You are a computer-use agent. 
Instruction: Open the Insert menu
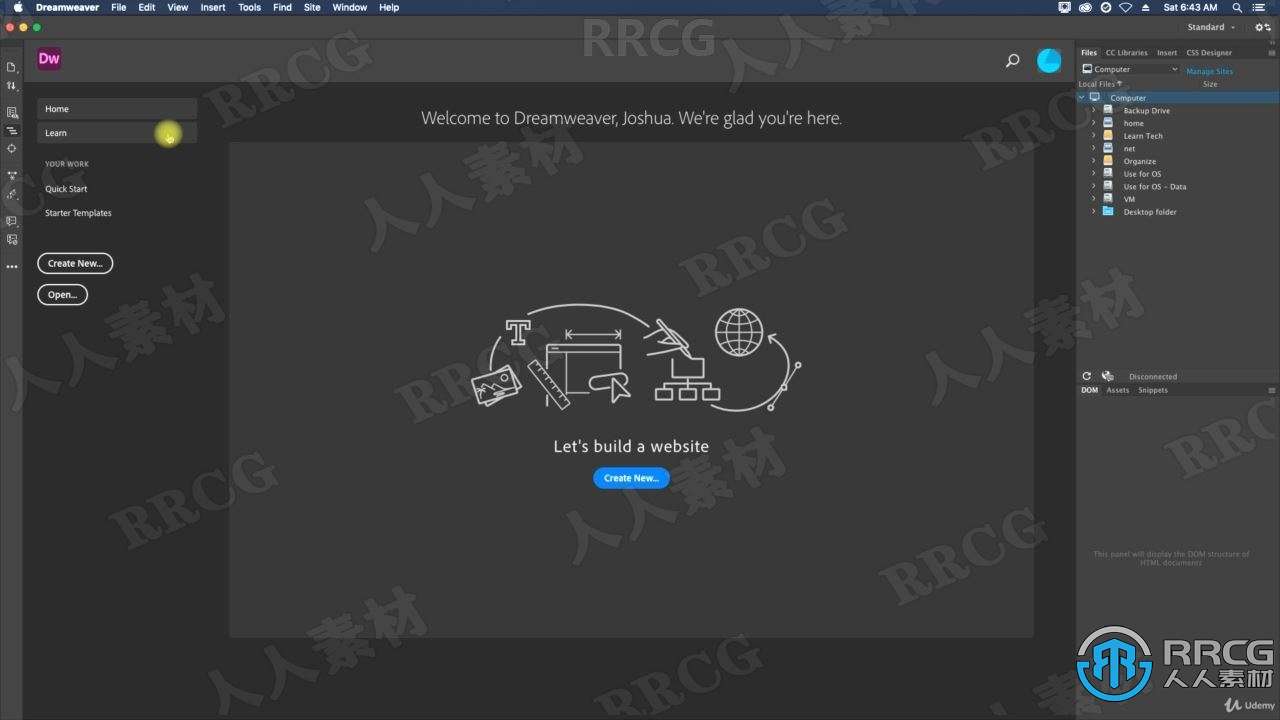tap(213, 7)
